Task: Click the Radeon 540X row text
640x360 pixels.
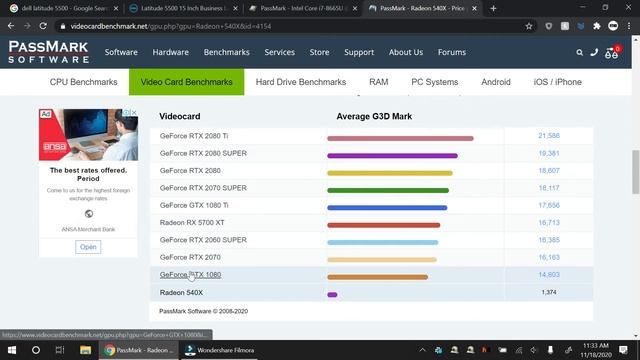Action: coord(181,293)
